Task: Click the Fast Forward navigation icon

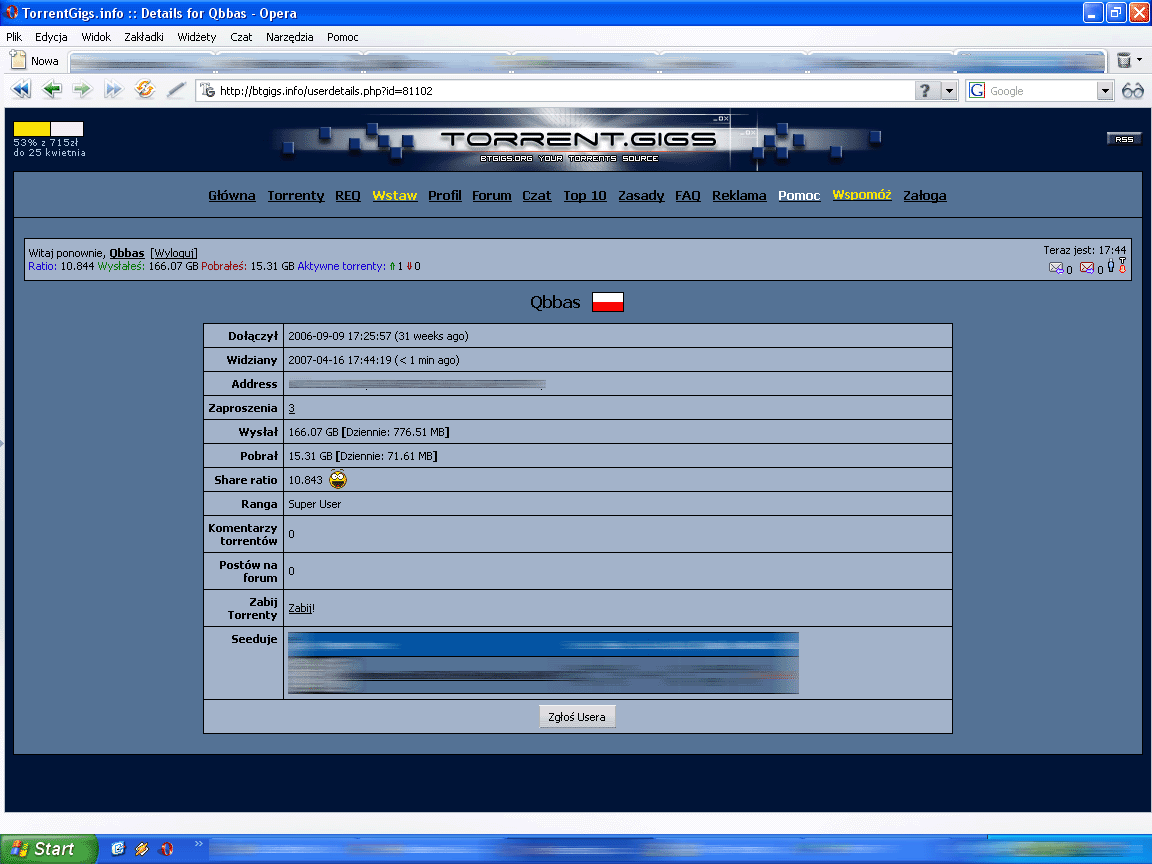Action: click(113, 90)
